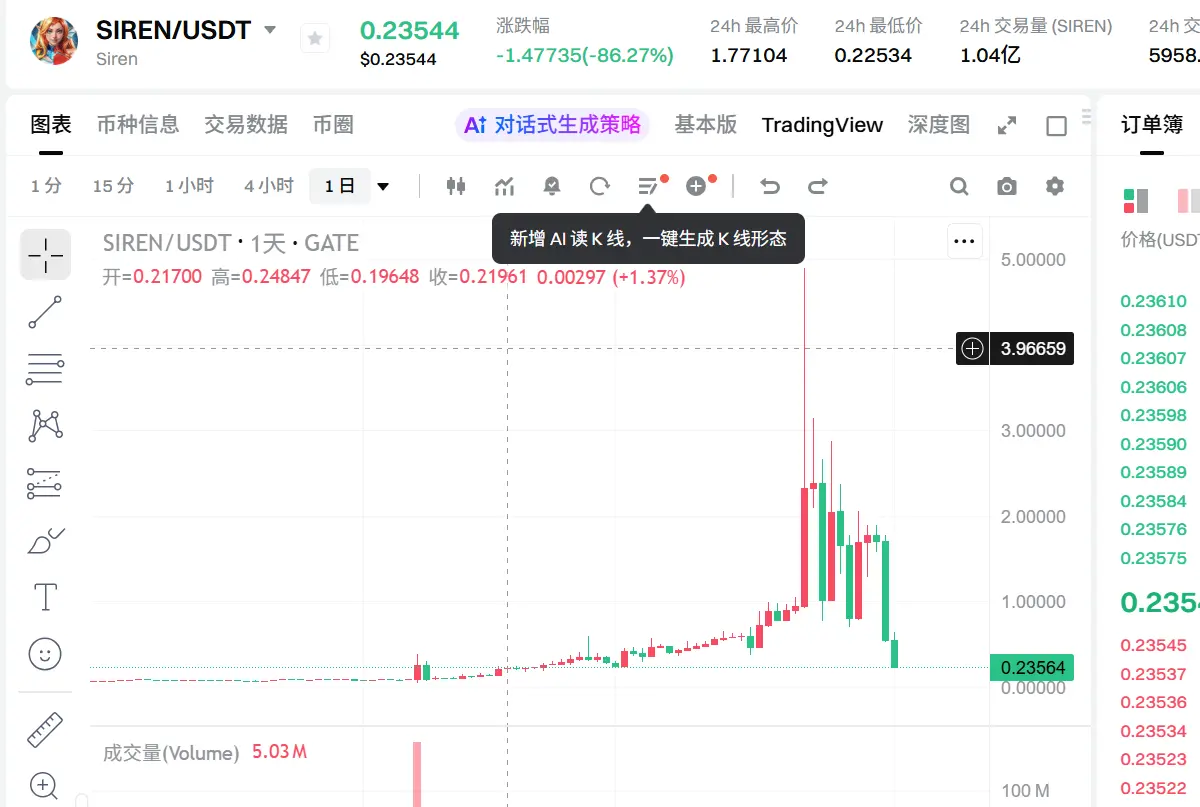Add SIREN/USDT to favorites with star
The width and height of the screenshot is (1200, 807).
tap(315, 39)
